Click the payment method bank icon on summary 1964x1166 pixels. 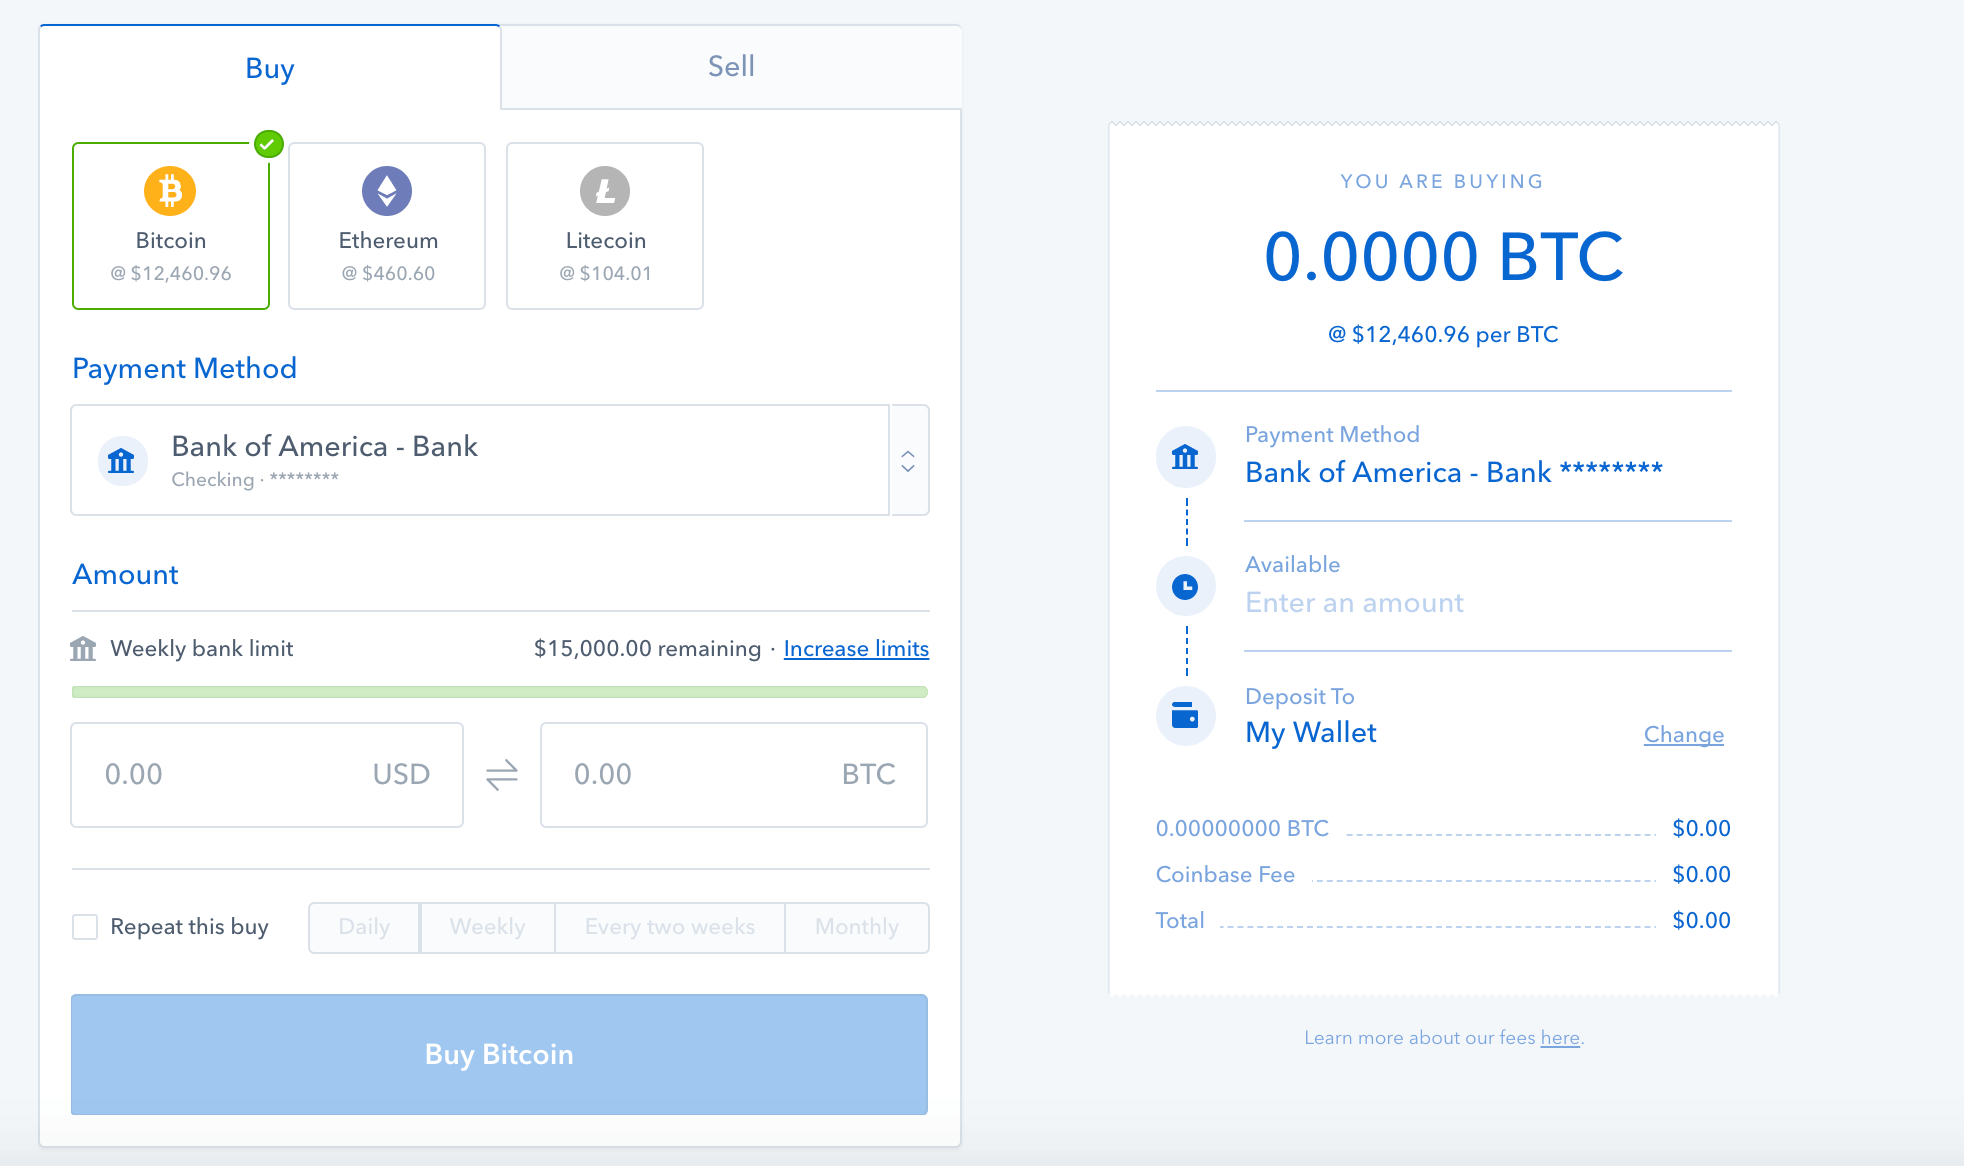click(1188, 457)
